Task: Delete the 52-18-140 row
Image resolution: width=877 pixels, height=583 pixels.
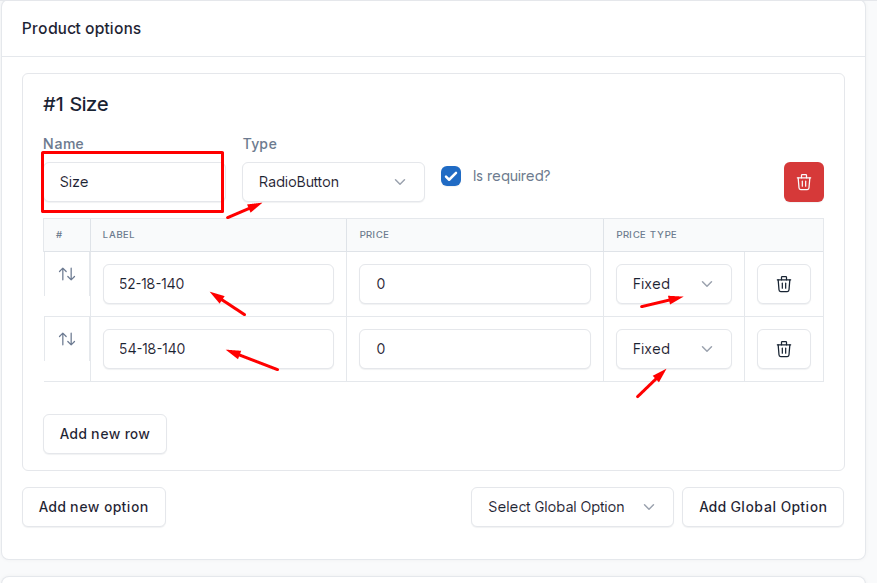Action: 784,284
